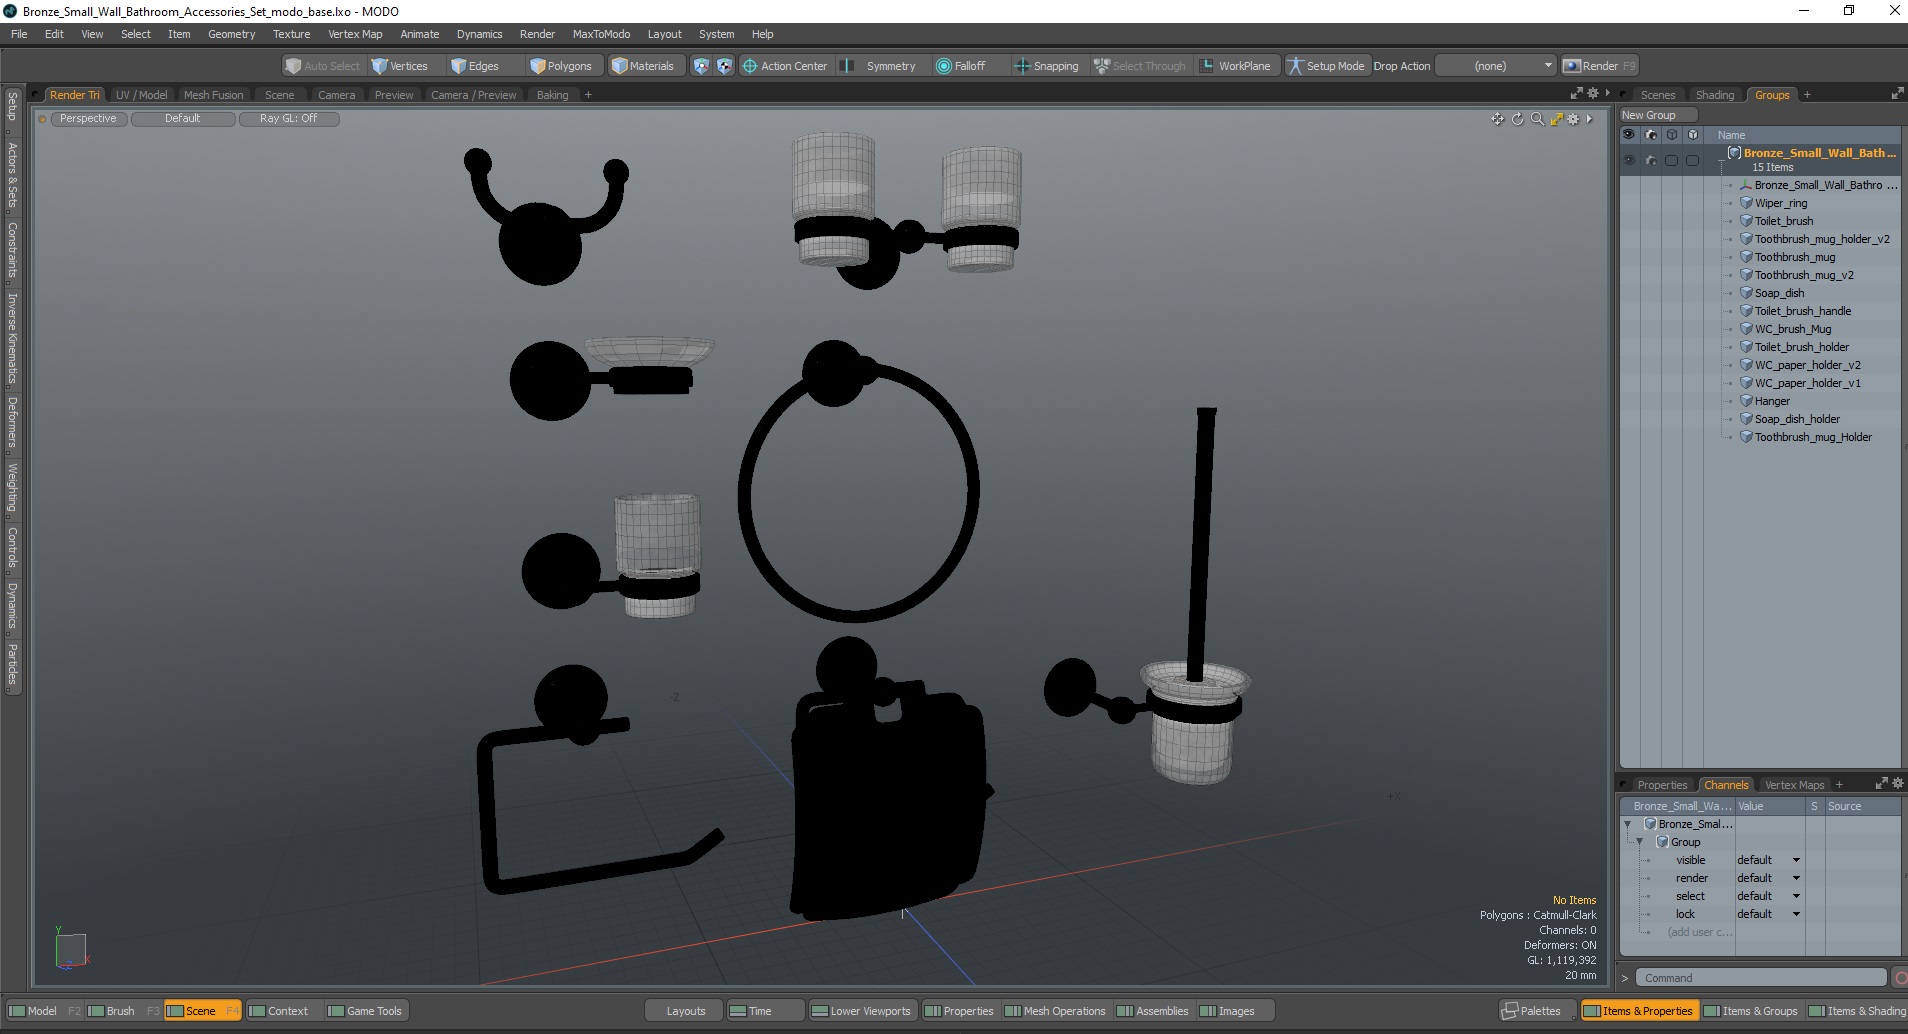1908x1034 pixels.
Task: Maximize the viewport tab group
Action: (1577, 93)
